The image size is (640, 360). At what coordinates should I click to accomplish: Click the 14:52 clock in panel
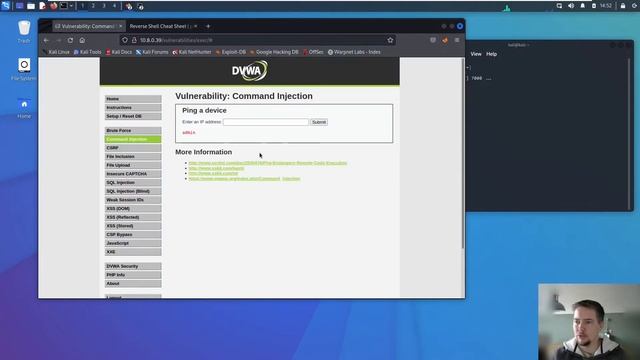pyautogui.click(x=606, y=6)
